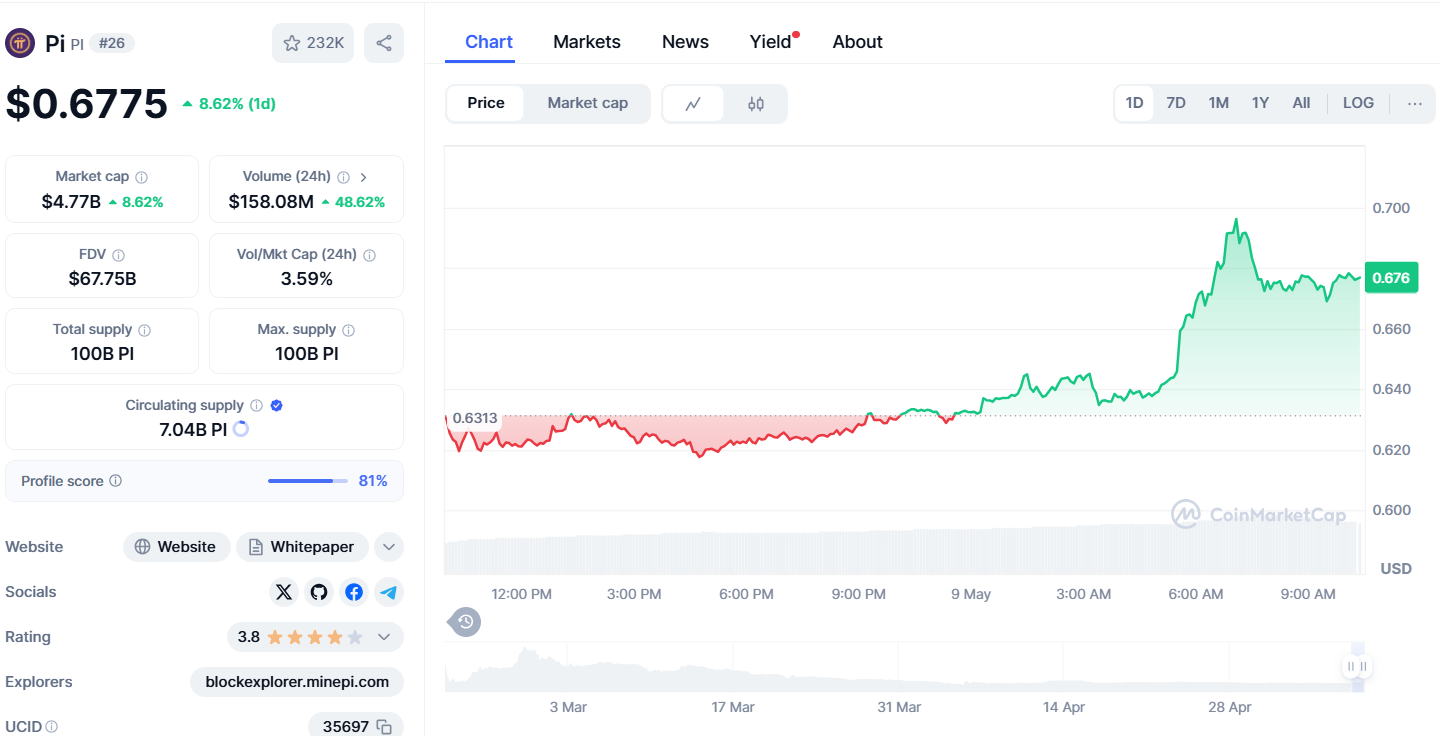This screenshot has height=736, width=1440.
Task: Click the 81% profile score value
Action: click(373, 481)
